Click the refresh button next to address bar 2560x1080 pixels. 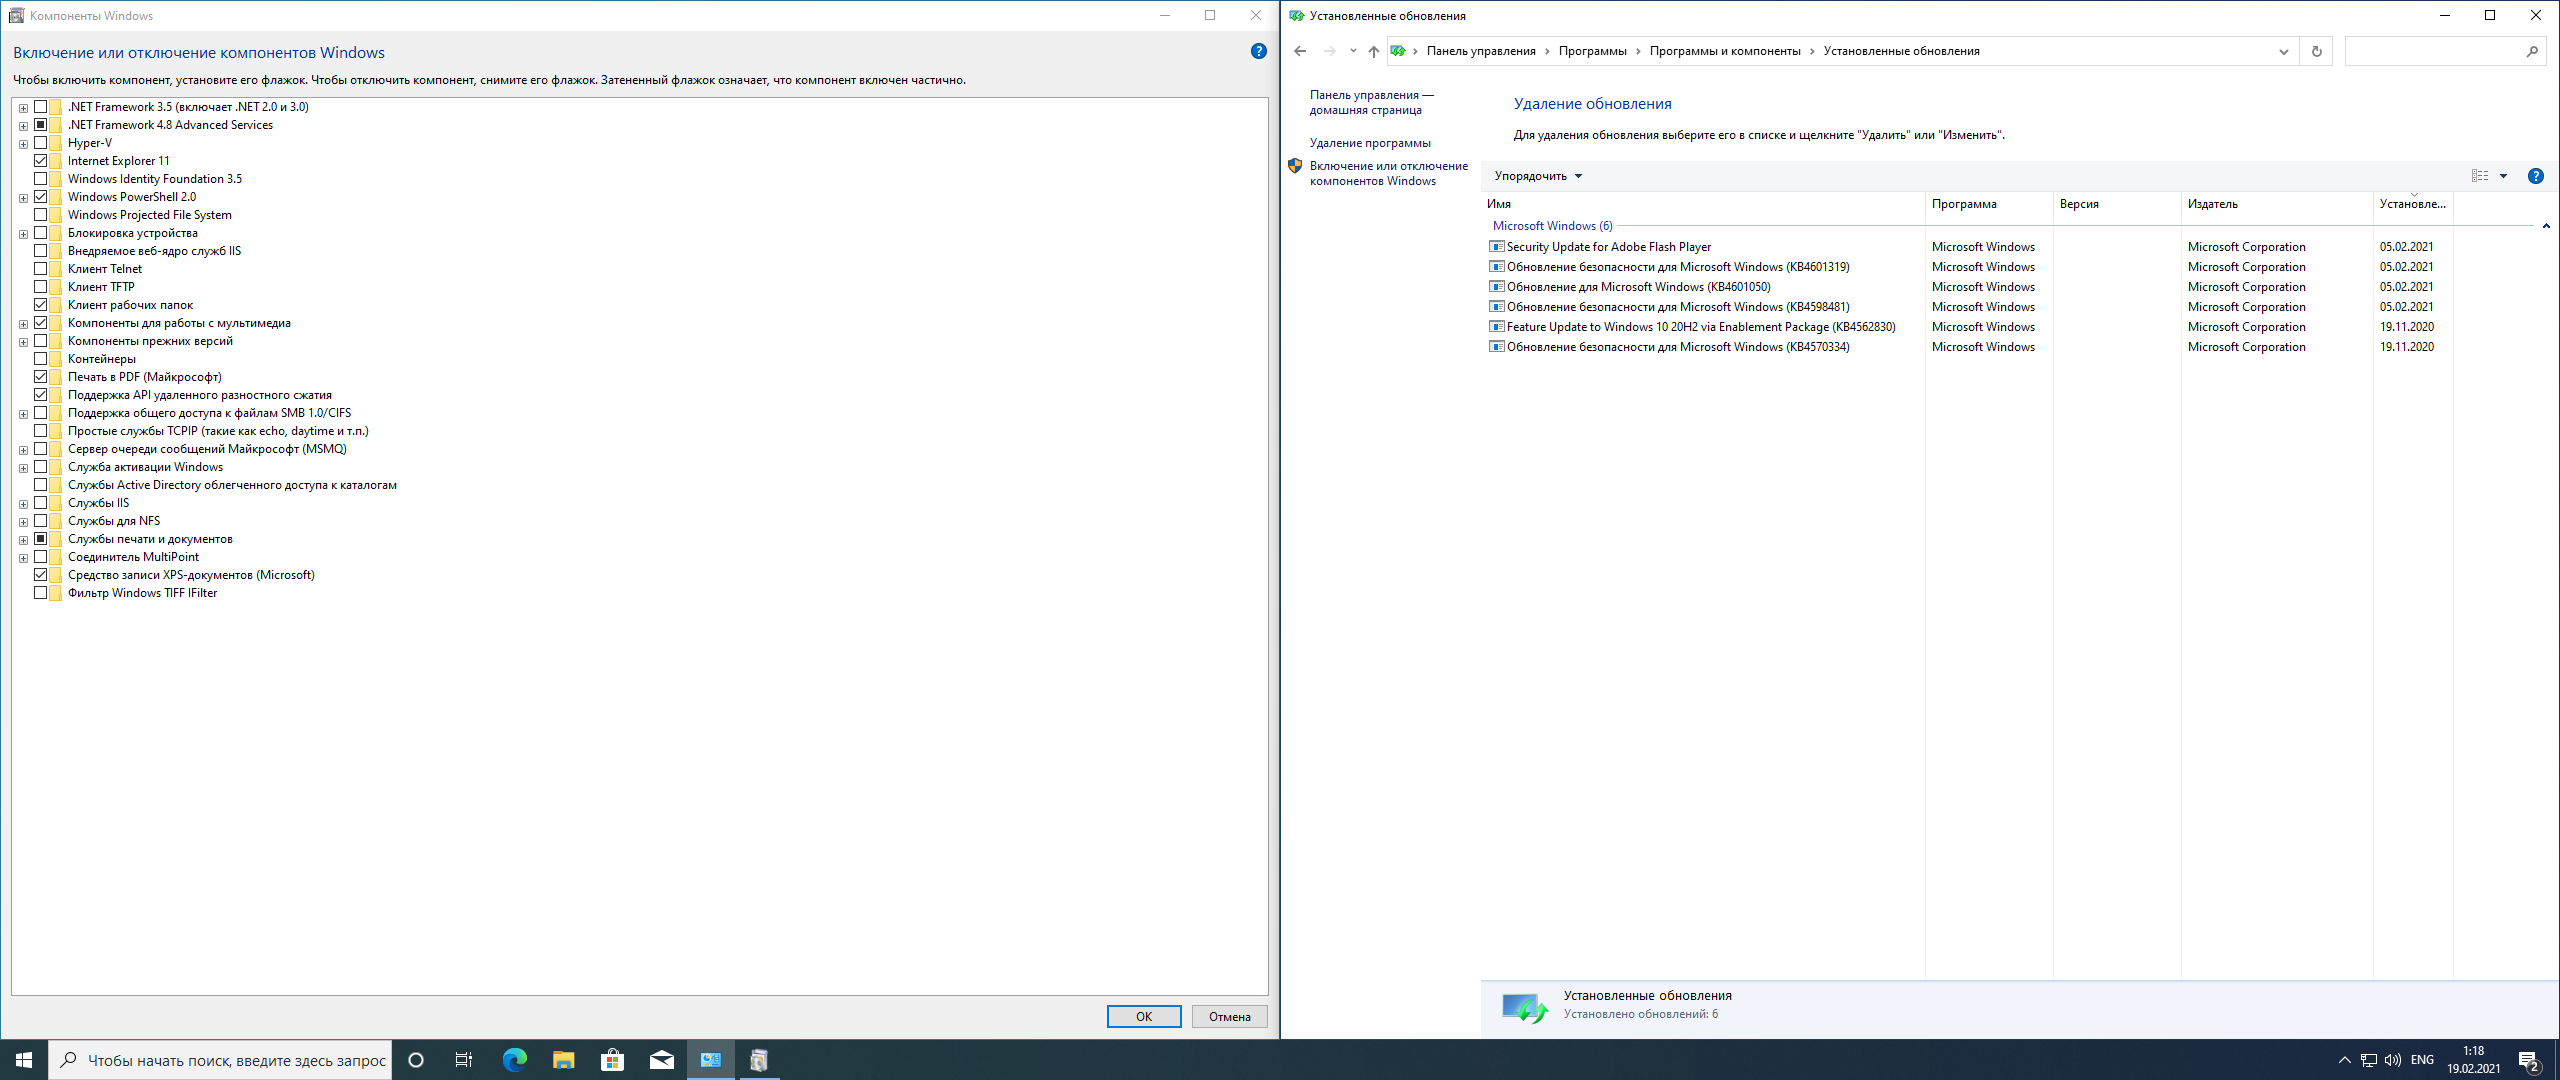pos(2316,51)
